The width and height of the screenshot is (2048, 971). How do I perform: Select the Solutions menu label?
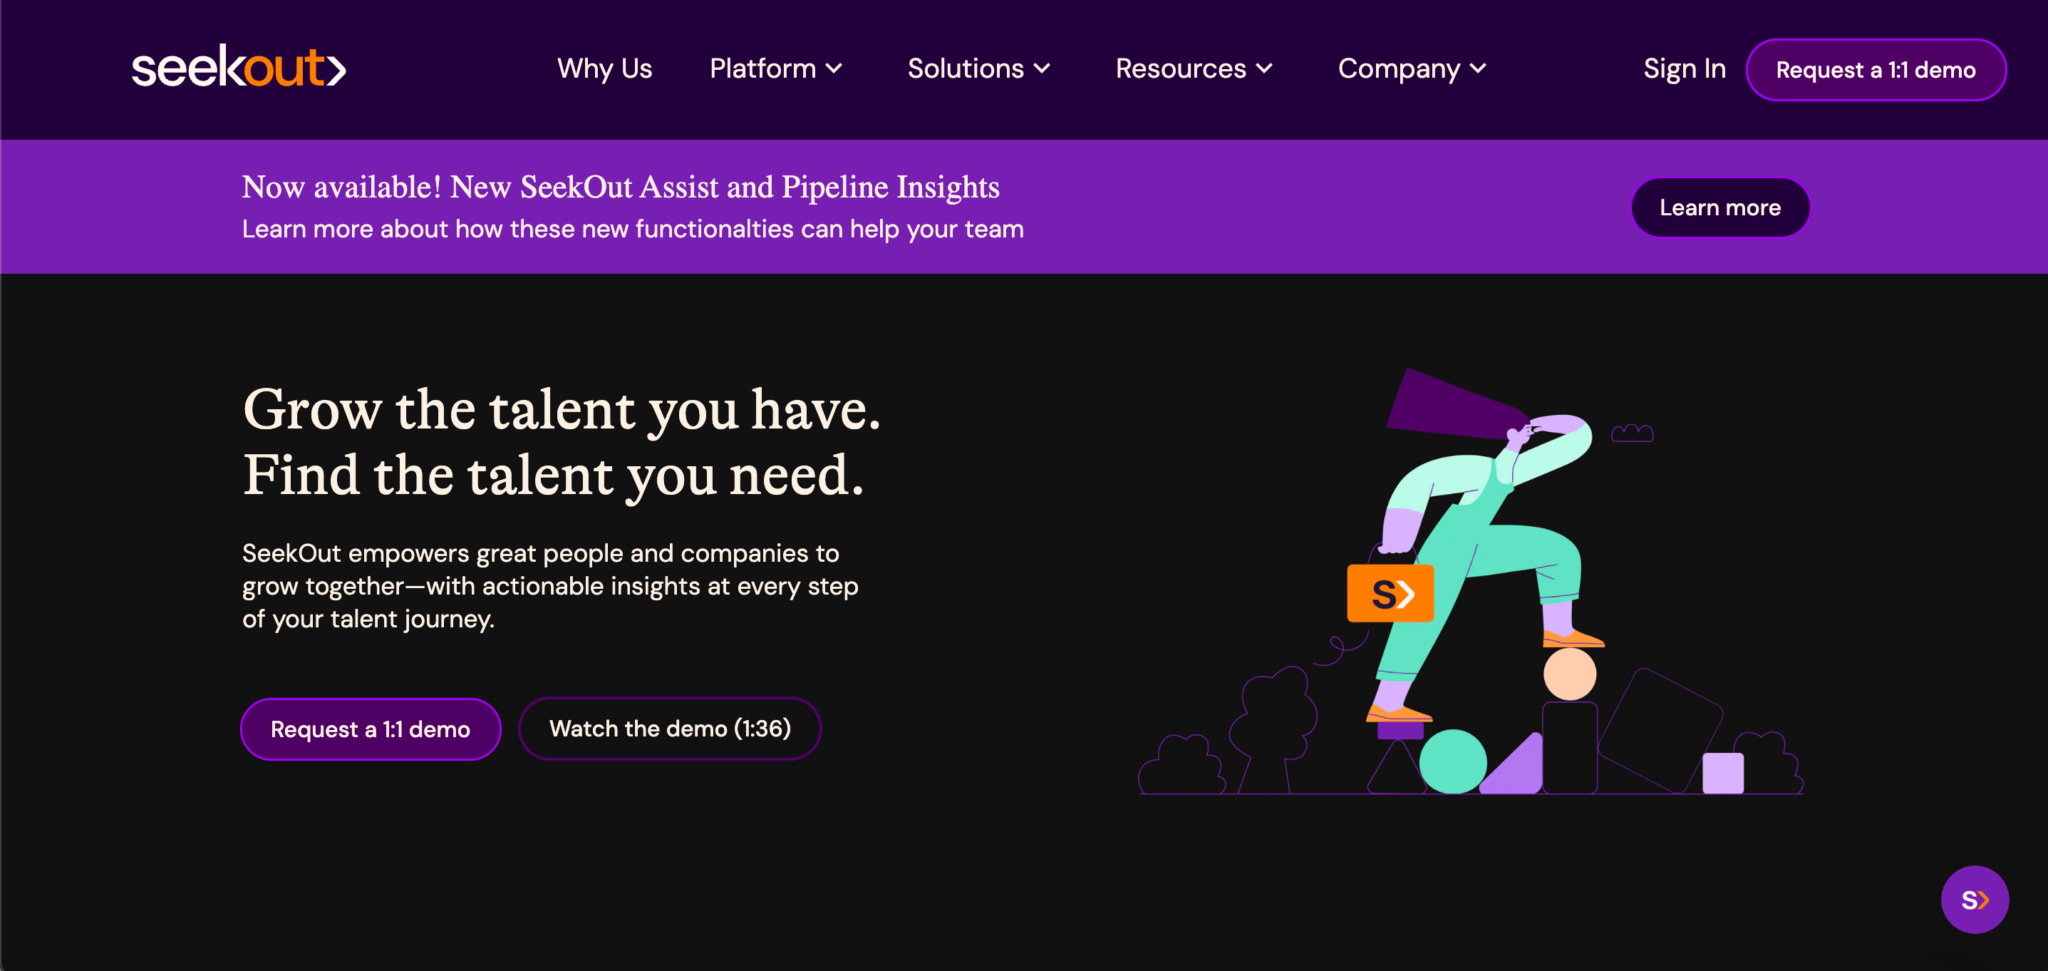(x=966, y=69)
